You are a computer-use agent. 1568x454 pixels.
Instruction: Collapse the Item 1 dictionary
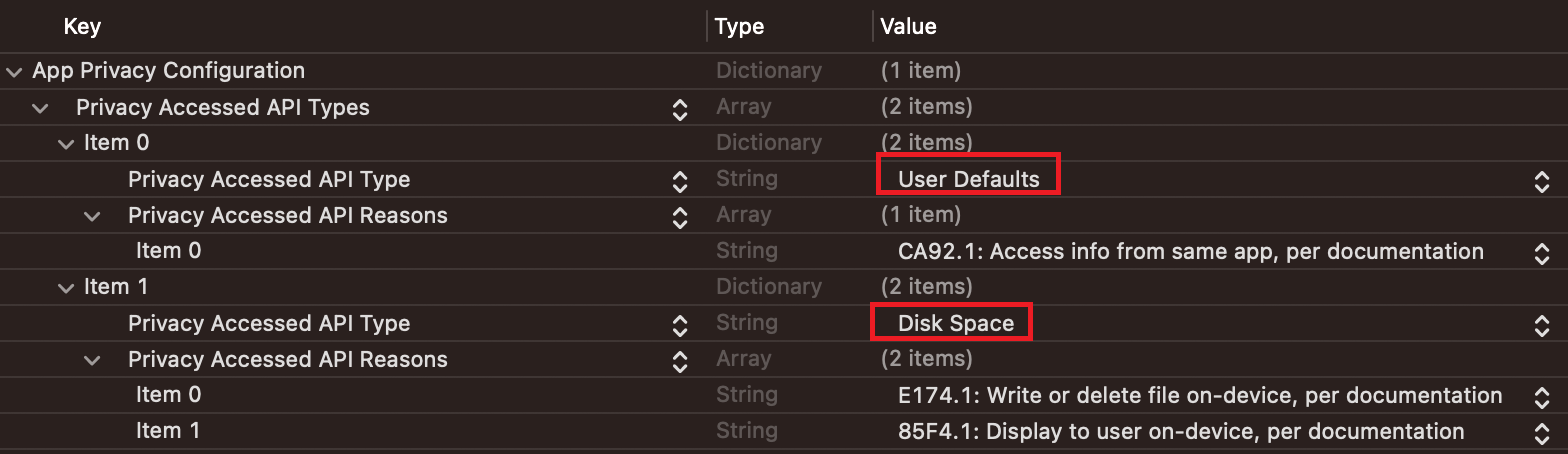click(65, 288)
